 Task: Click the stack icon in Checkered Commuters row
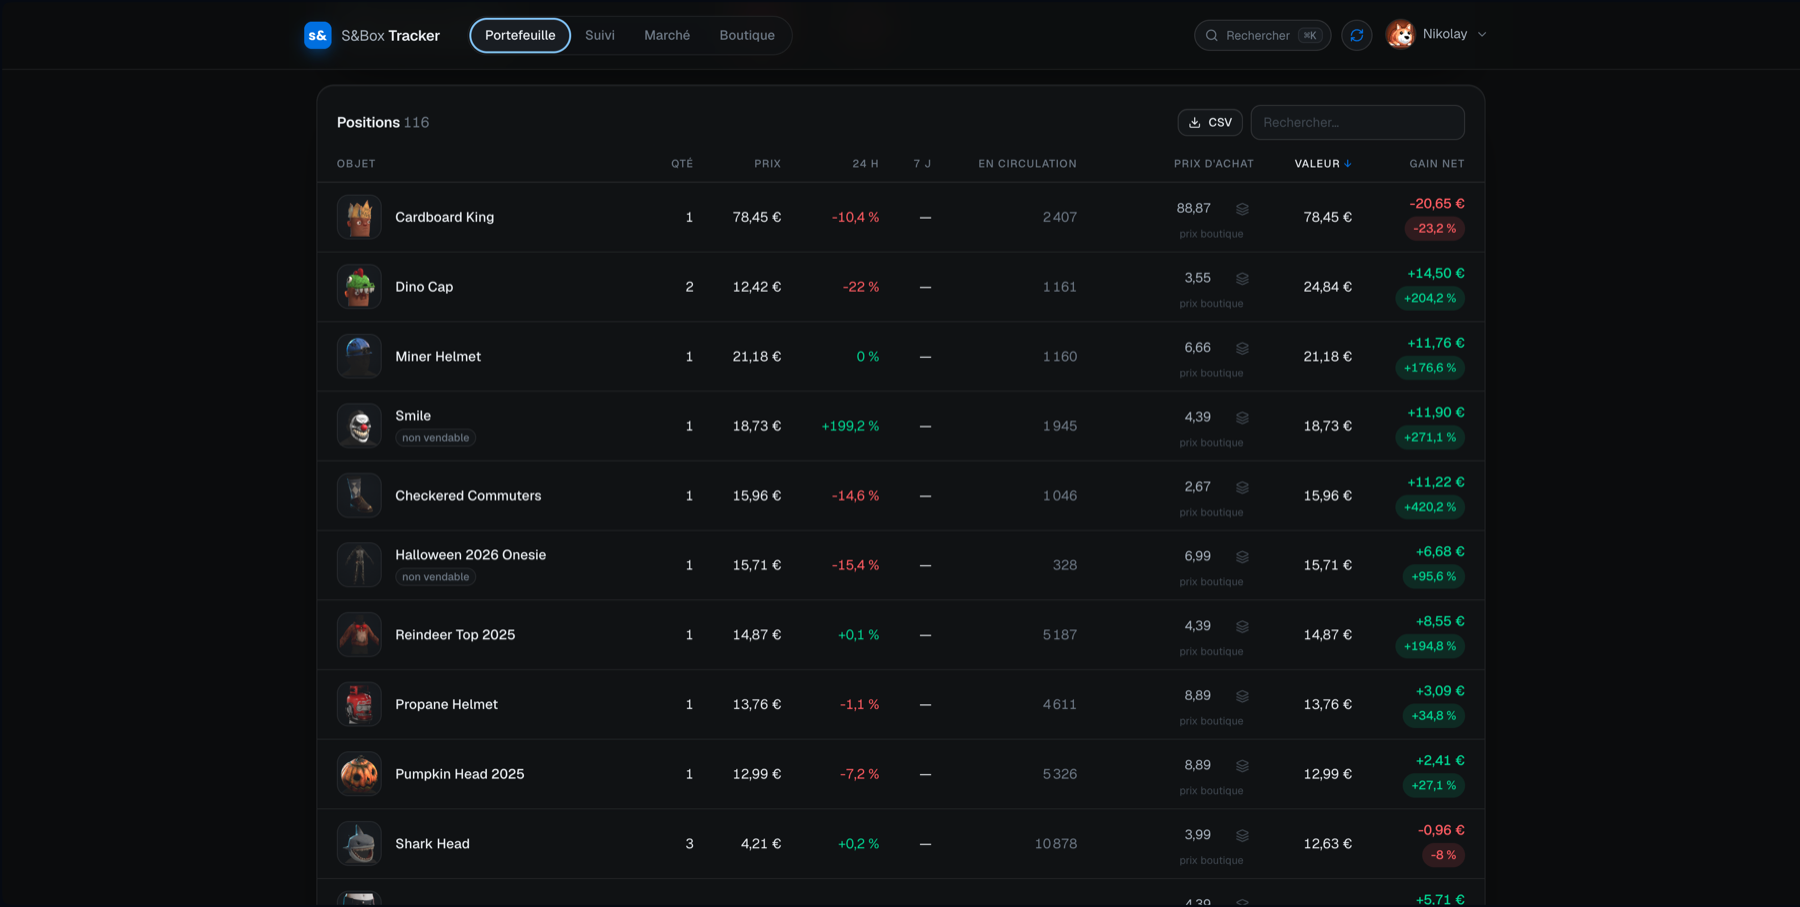click(x=1242, y=487)
